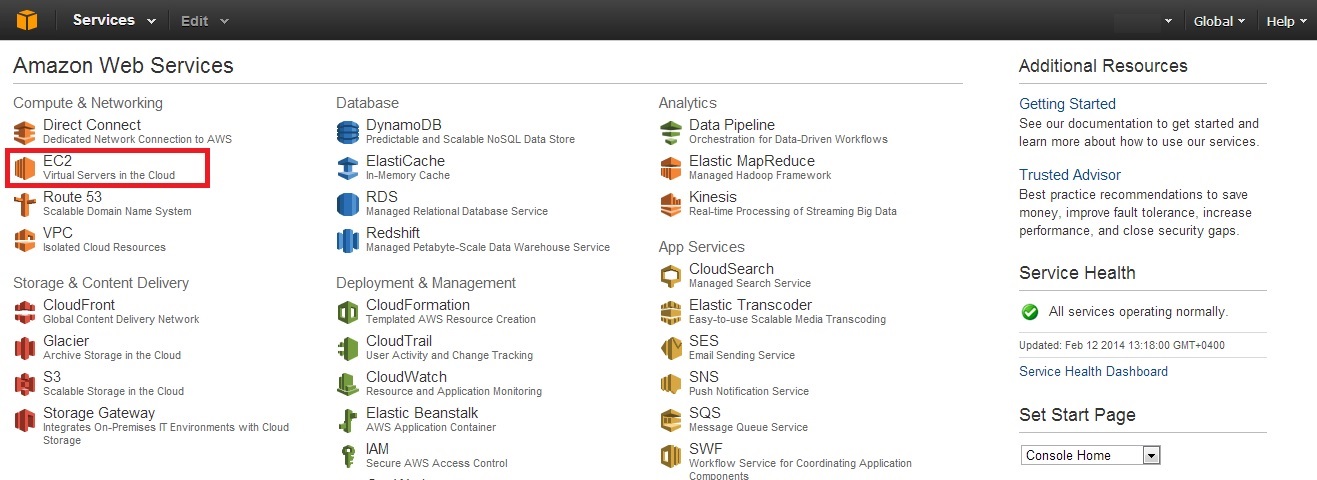Expand the Console Home start page combo box
The width and height of the screenshot is (1317, 480).
[x=1090, y=455]
